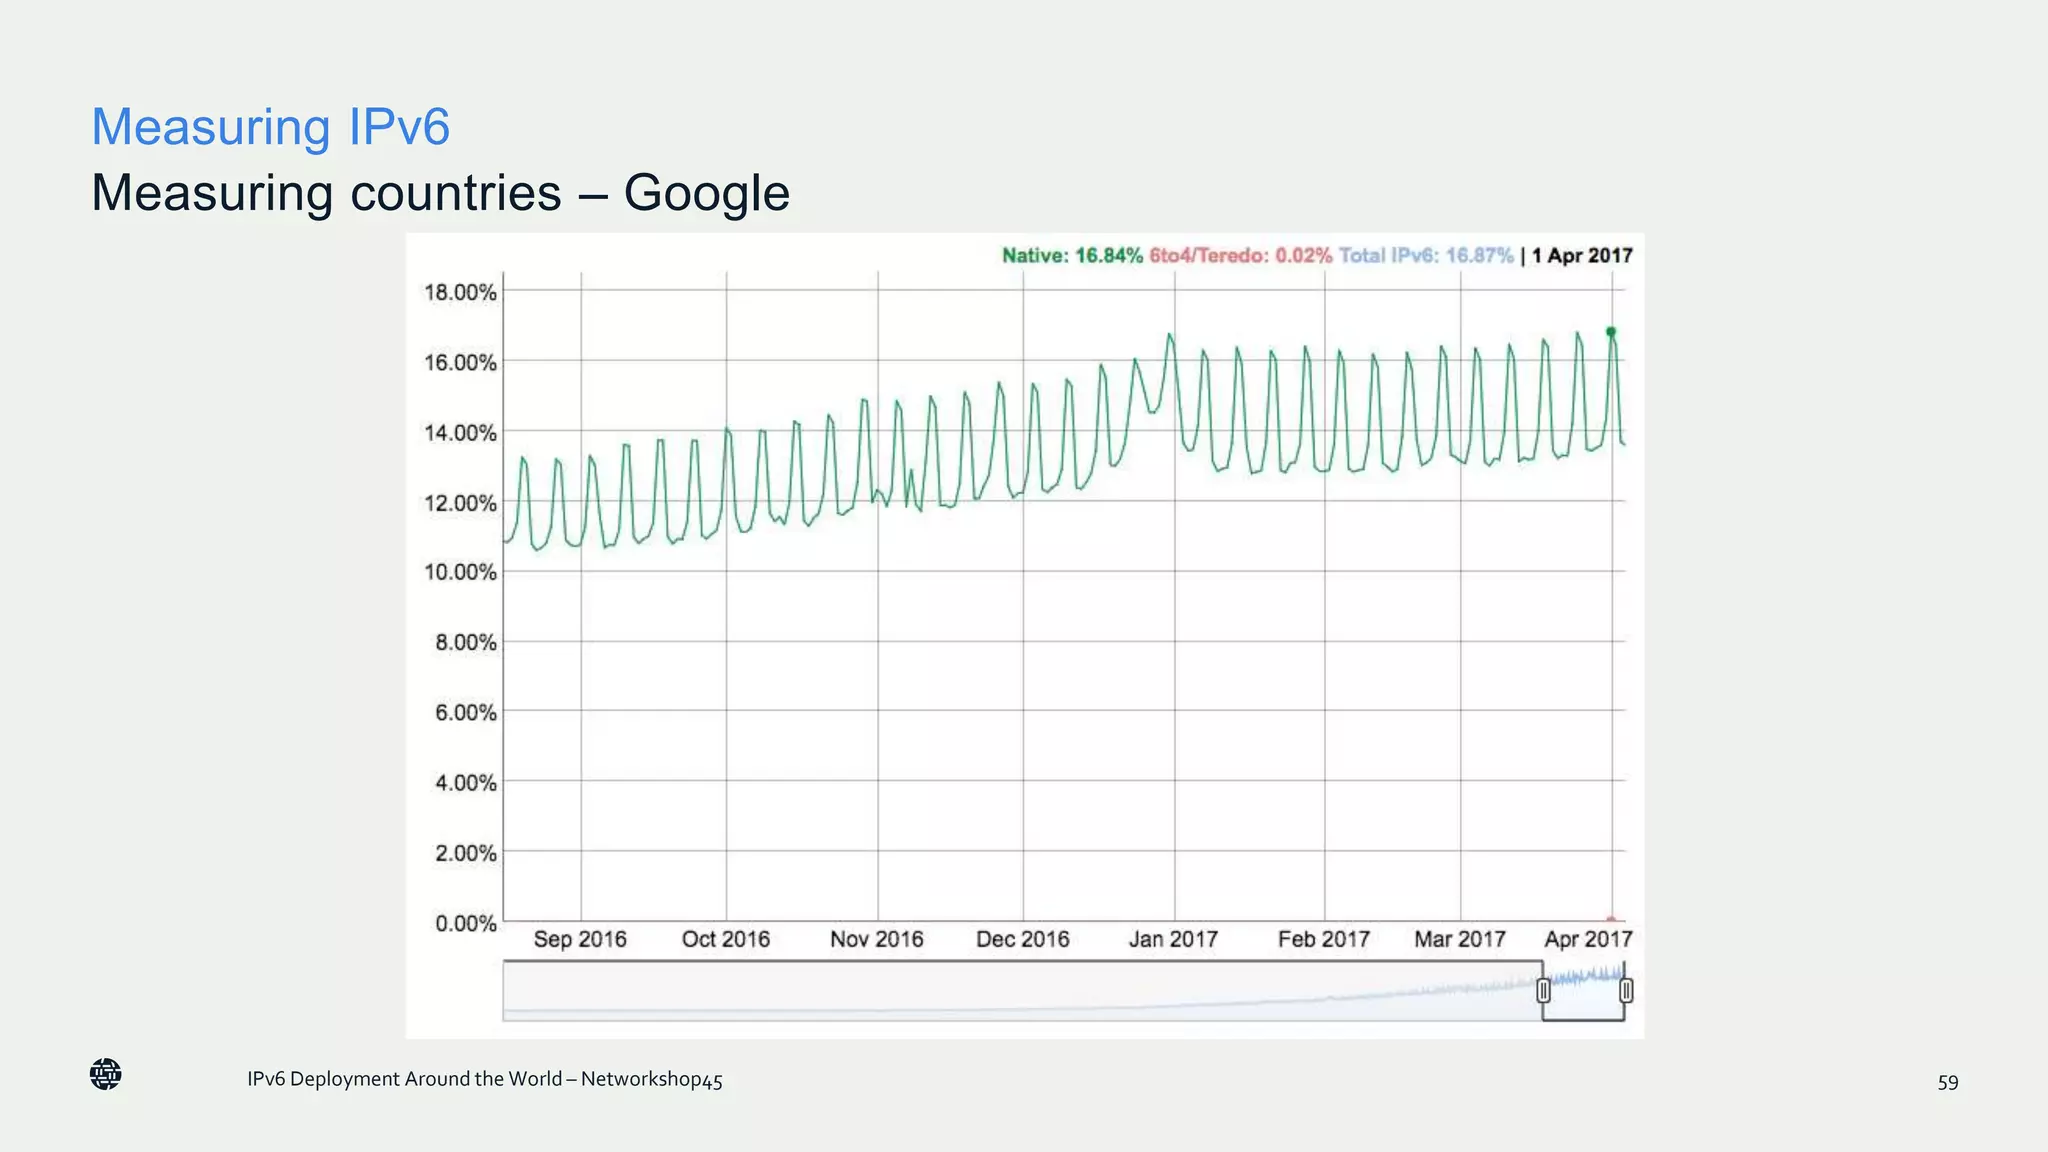This screenshot has width=2048, height=1152.
Task: Click the '4.00%' y-axis label
Action: [465, 782]
